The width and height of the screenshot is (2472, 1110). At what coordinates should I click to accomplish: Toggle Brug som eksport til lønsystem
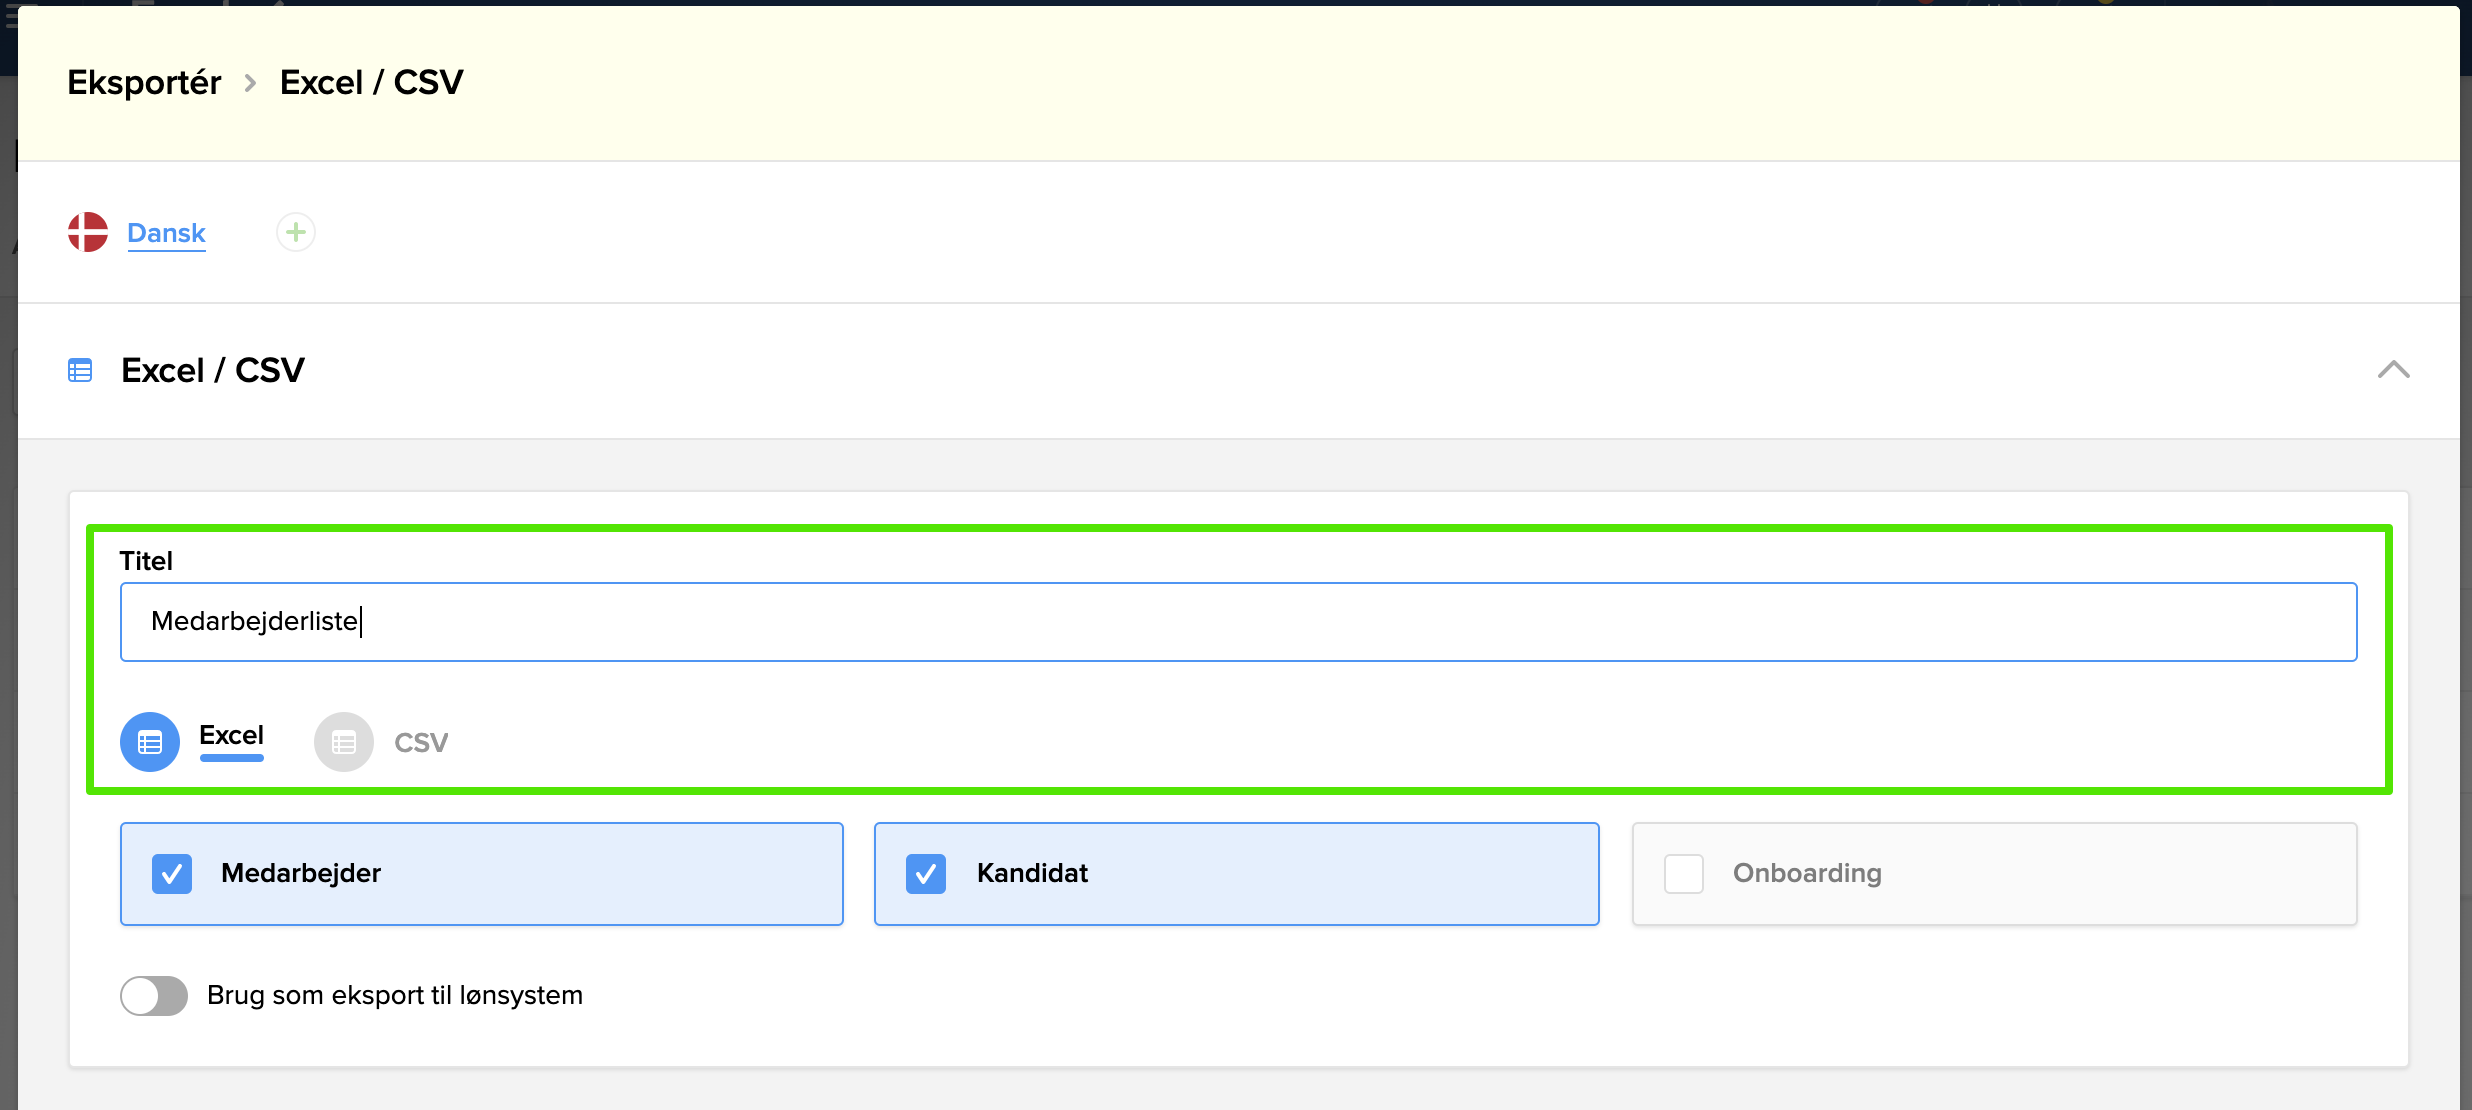click(x=154, y=995)
